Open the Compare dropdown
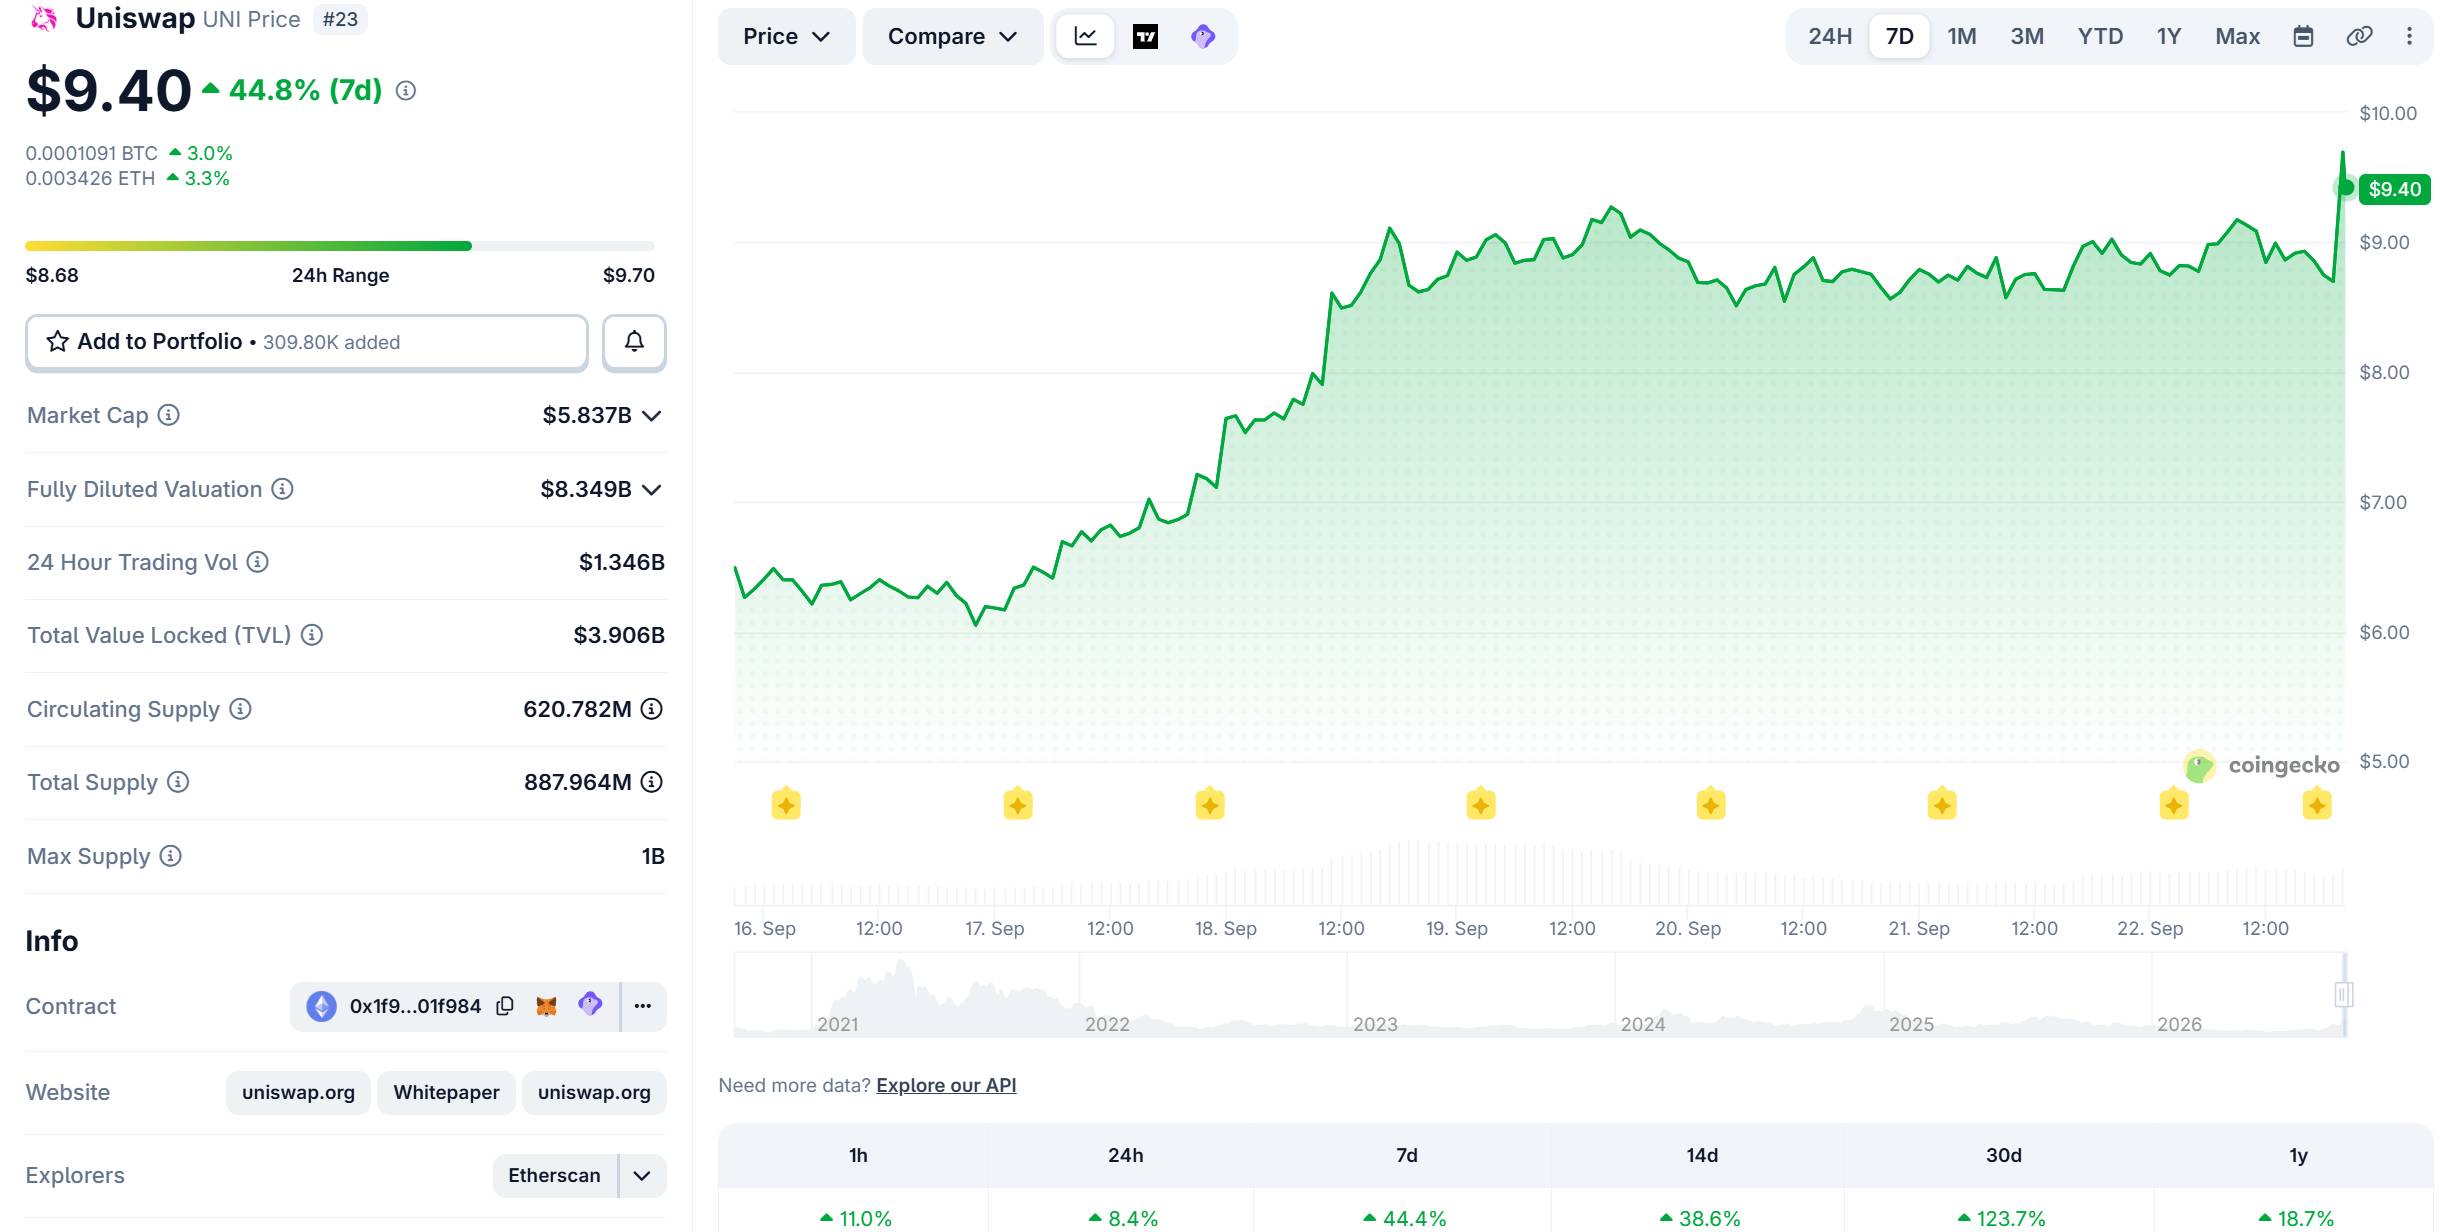 point(952,37)
